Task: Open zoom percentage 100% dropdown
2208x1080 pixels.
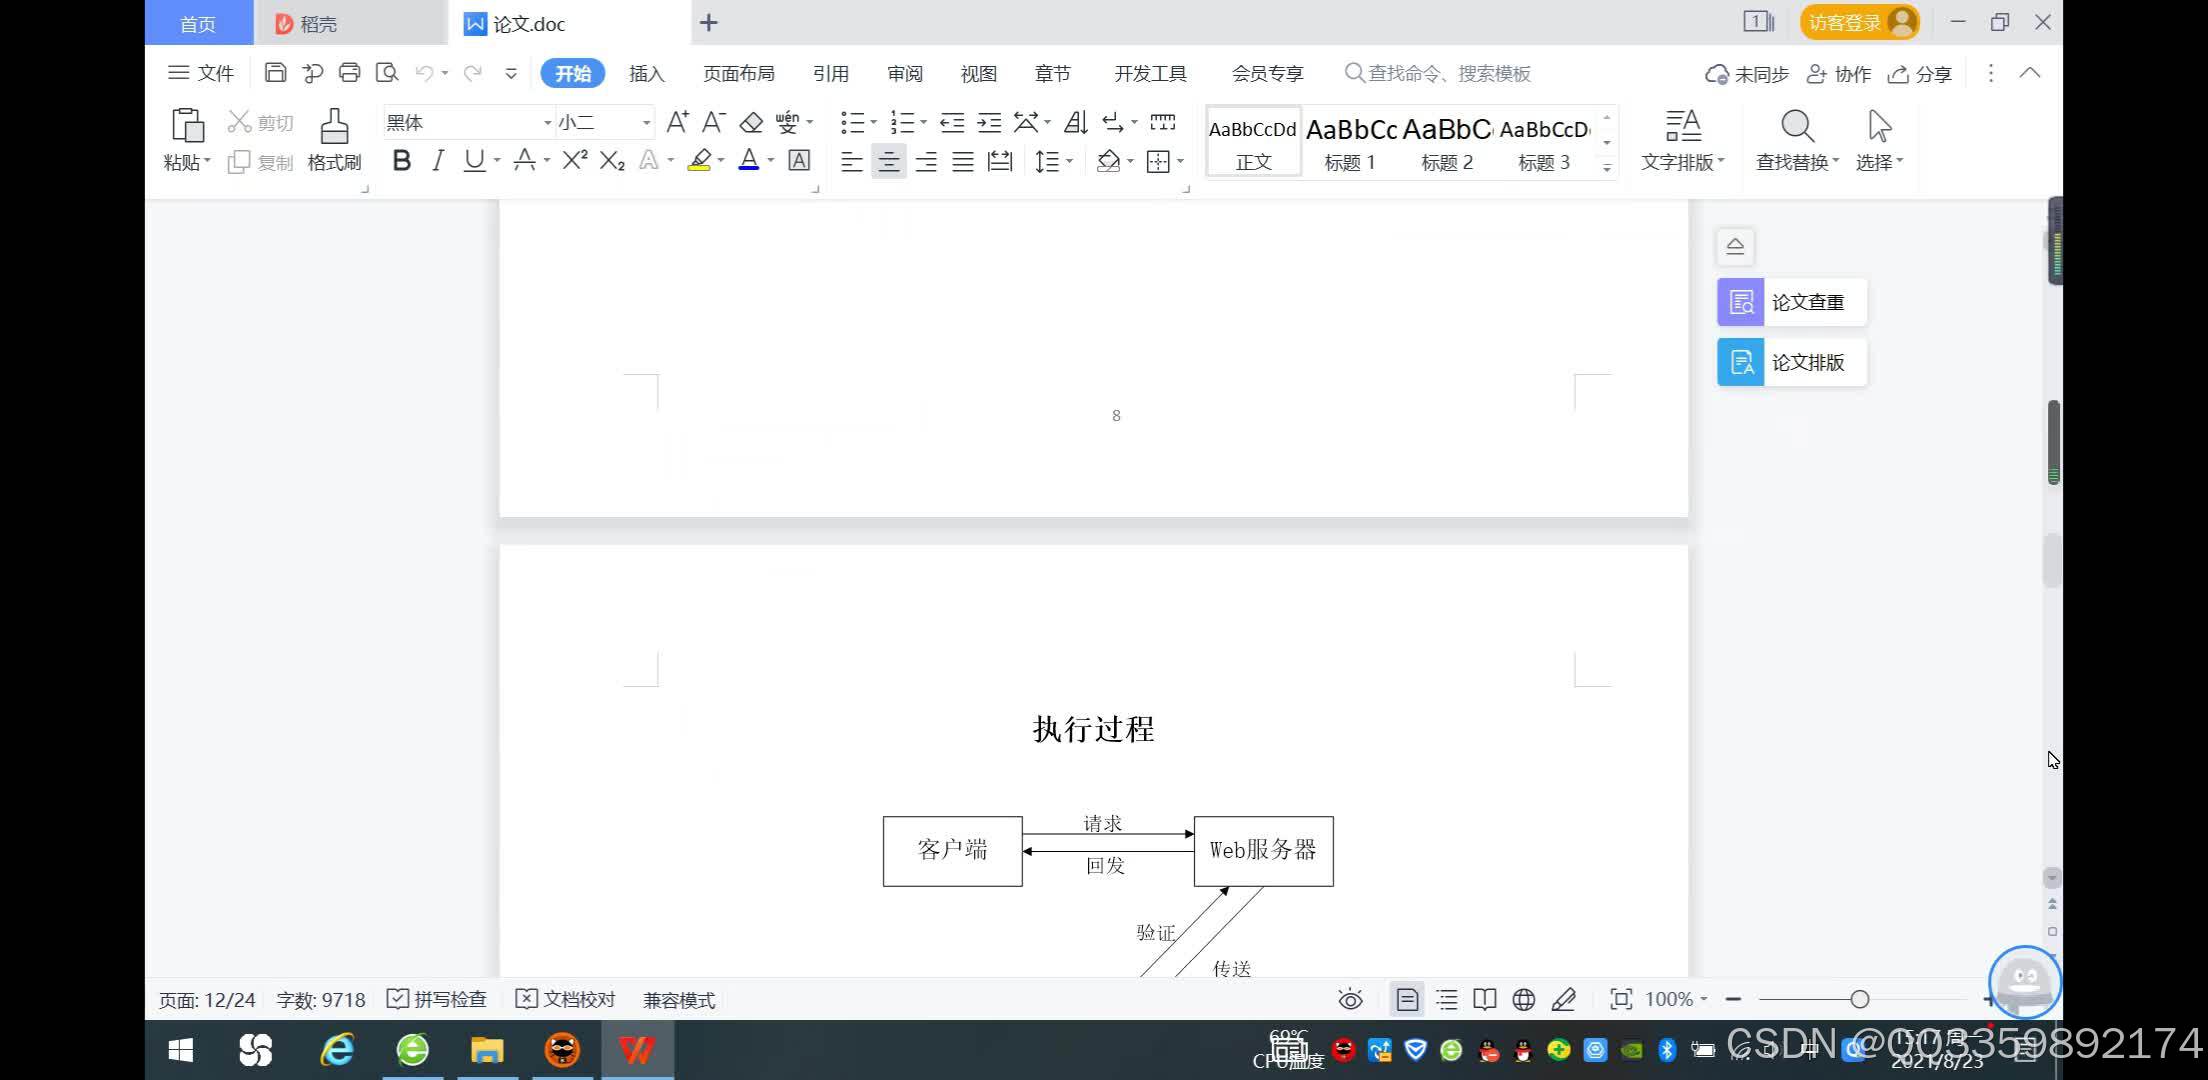Action: tap(1676, 999)
